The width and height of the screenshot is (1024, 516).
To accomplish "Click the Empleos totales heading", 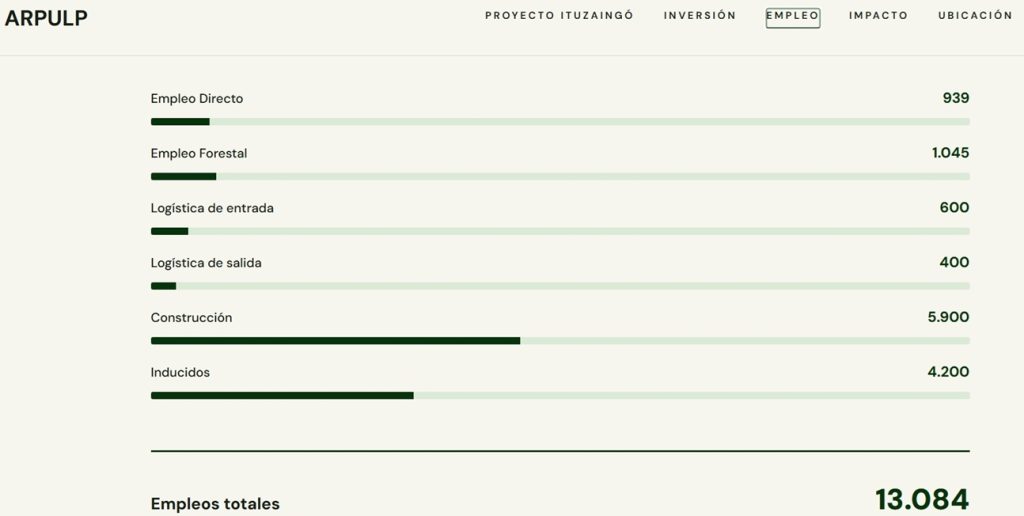I will tap(215, 504).
